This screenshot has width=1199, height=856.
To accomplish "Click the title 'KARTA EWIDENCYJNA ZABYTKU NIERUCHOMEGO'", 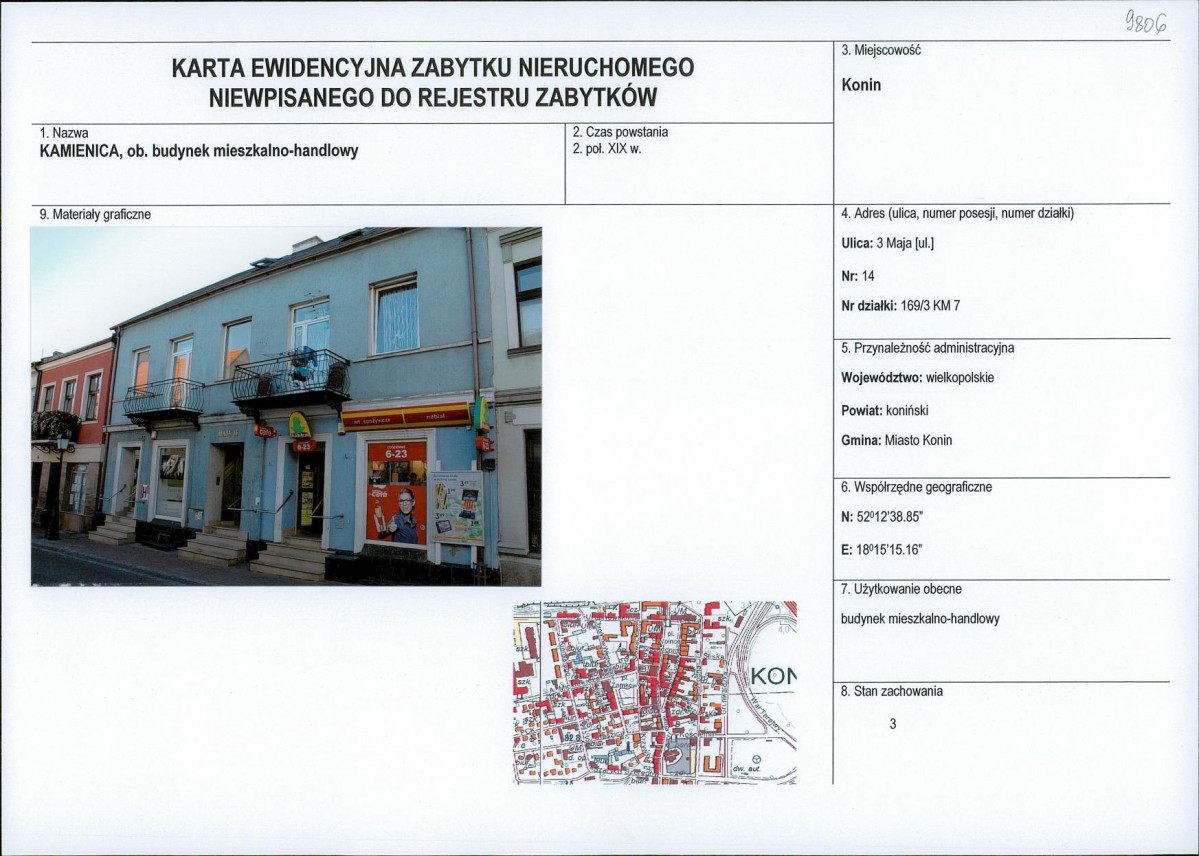I will 433,68.
